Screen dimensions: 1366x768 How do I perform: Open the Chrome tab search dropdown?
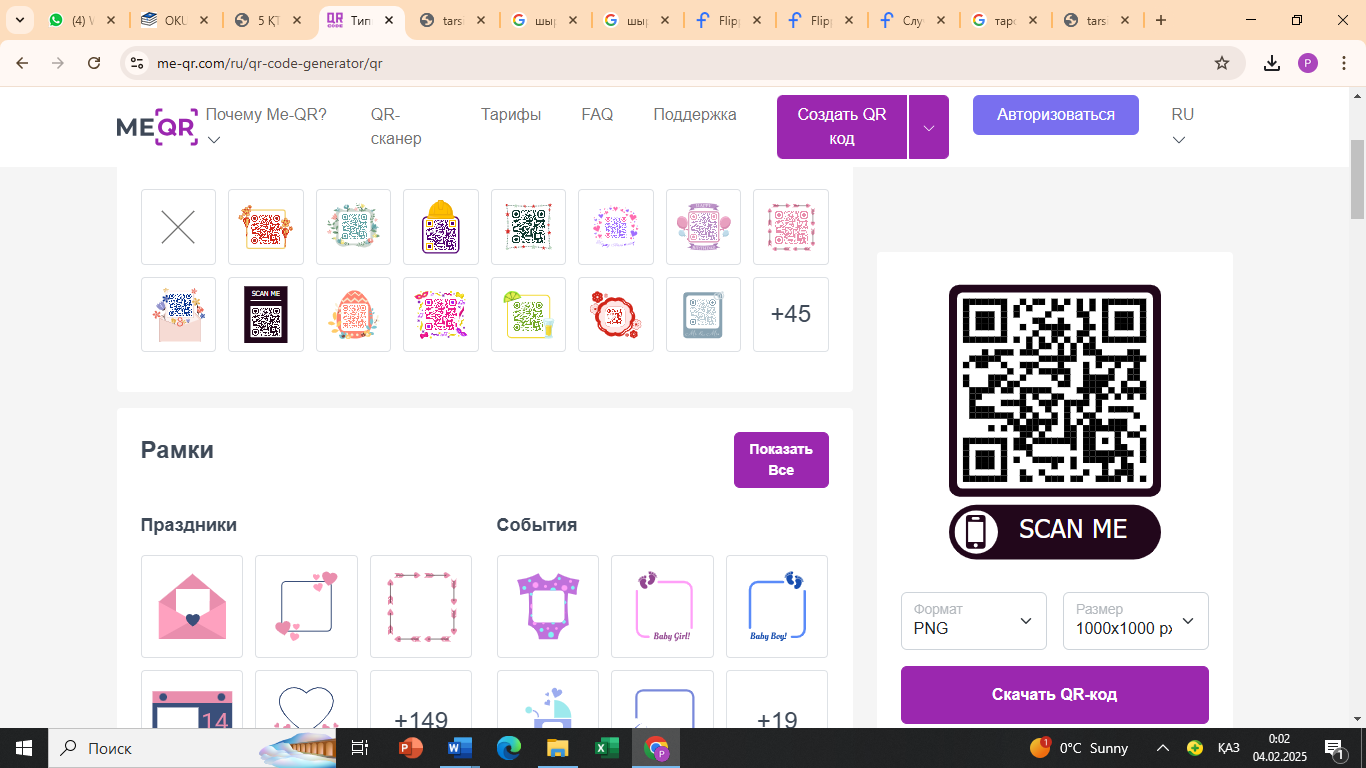click(19, 20)
